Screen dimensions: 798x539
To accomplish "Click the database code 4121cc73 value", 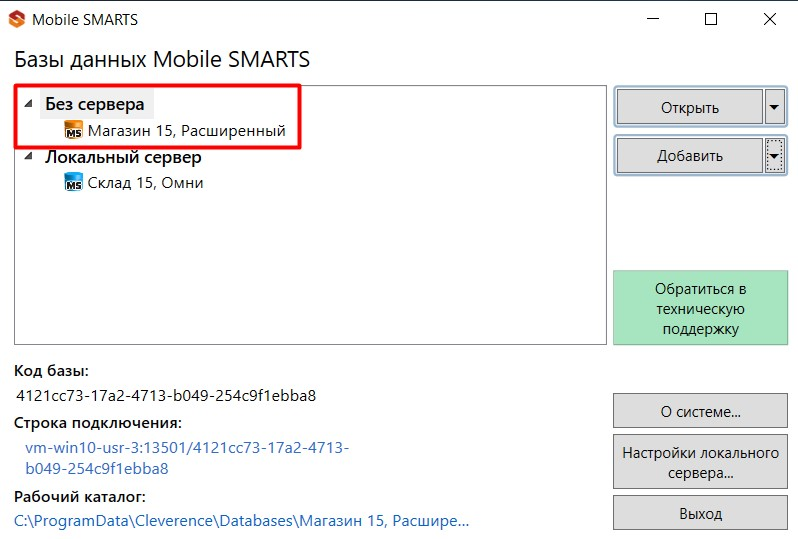I will pyautogui.click(x=166, y=395).
